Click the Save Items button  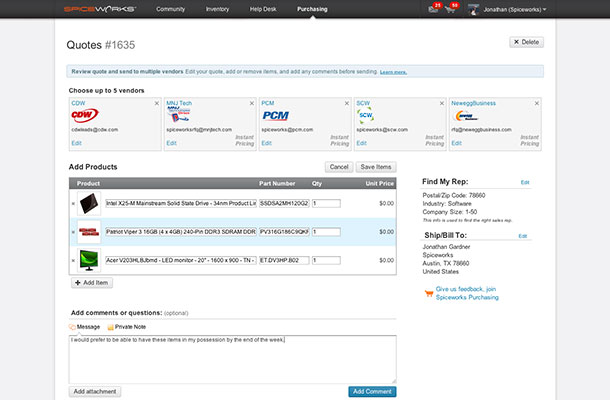[376, 167]
